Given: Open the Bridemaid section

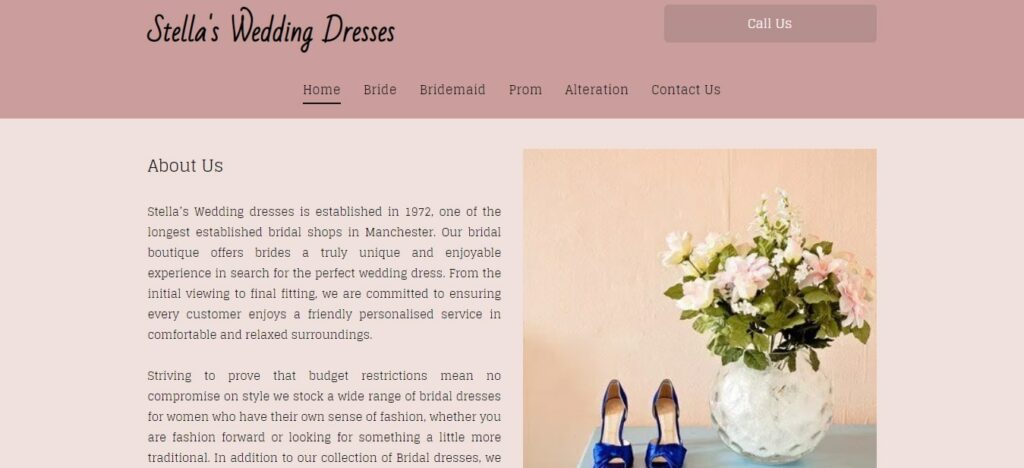Looking at the screenshot, I should tap(453, 89).
